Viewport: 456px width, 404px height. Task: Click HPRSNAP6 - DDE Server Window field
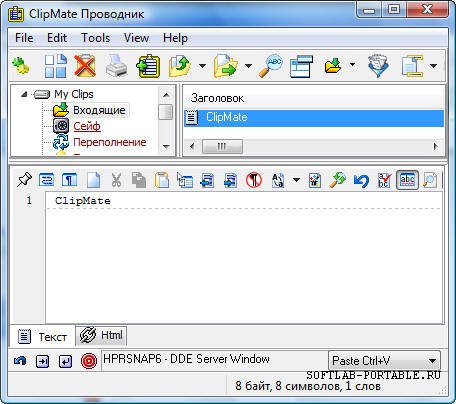[213, 359]
